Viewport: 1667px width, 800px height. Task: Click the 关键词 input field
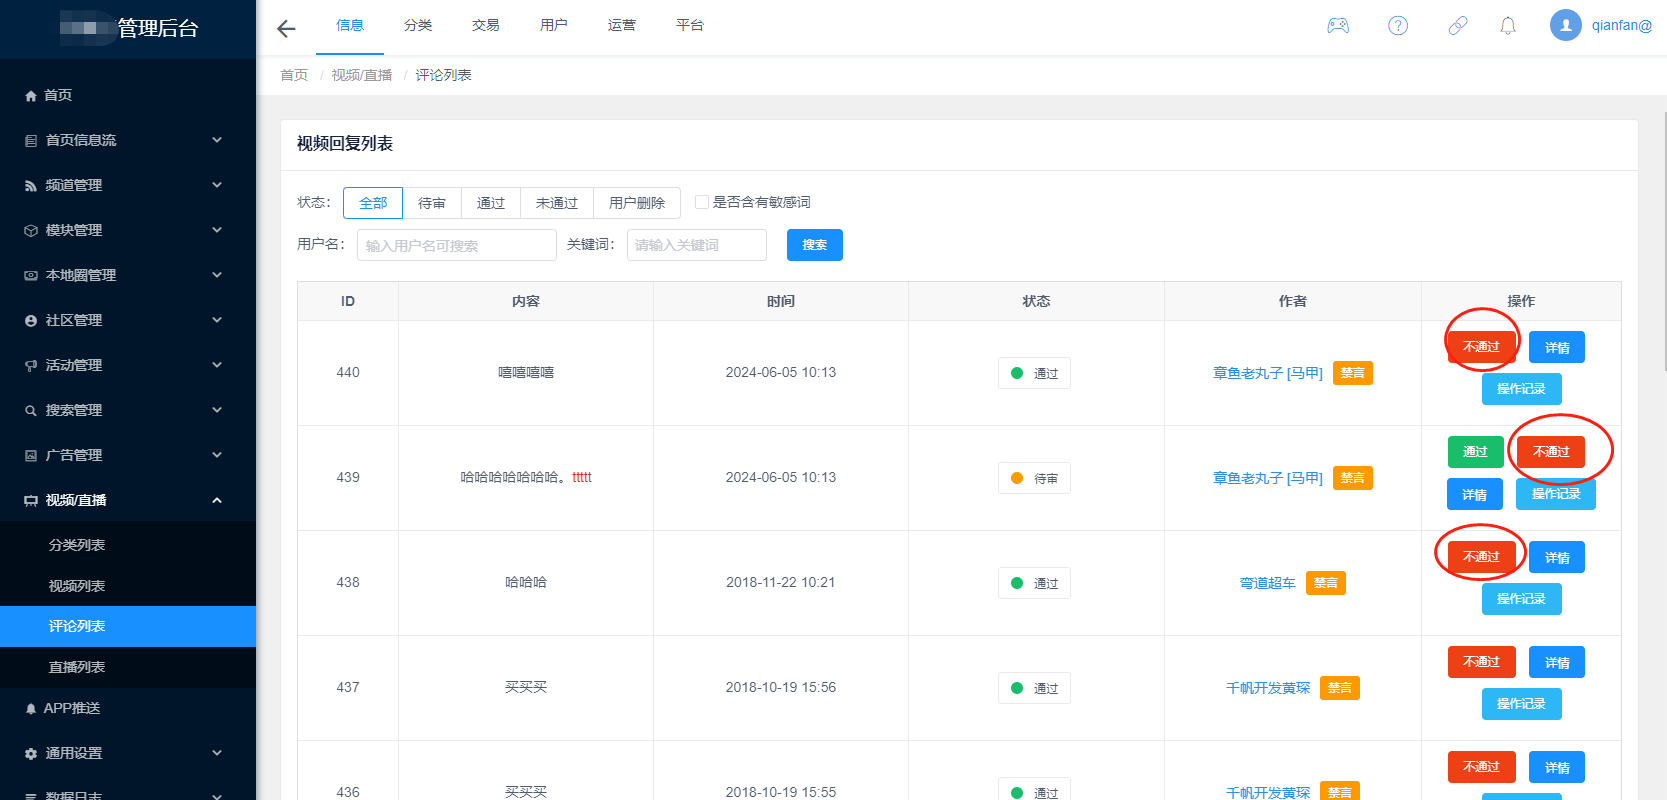pyautogui.click(x=697, y=245)
